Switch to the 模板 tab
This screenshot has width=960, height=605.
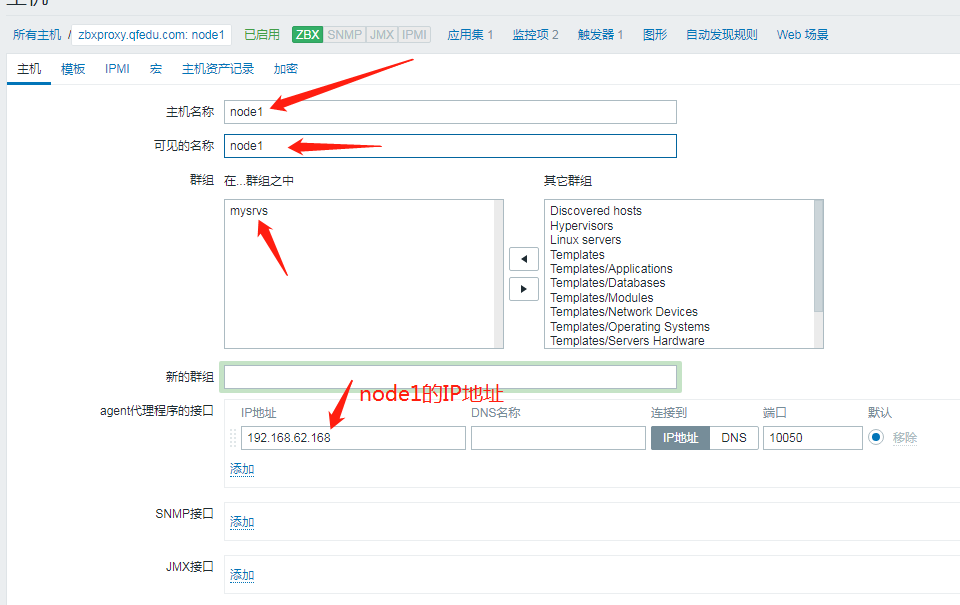tap(73, 69)
